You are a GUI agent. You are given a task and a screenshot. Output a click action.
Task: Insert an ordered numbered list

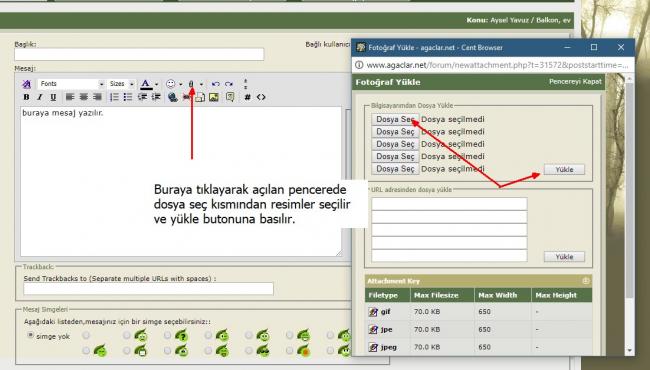point(114,97)
